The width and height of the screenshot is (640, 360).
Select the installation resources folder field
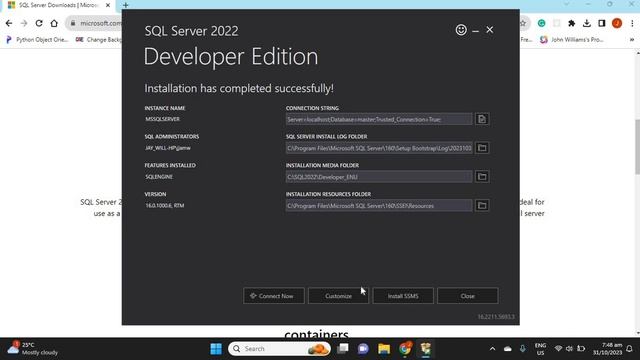[379, 205]
